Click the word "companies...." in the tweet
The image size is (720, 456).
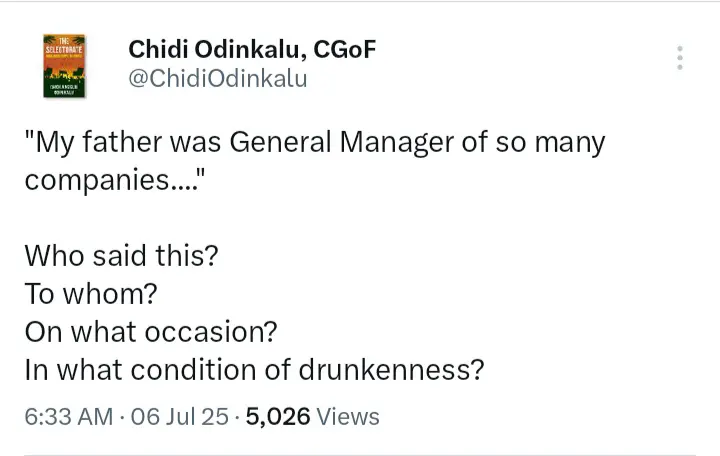113,181
